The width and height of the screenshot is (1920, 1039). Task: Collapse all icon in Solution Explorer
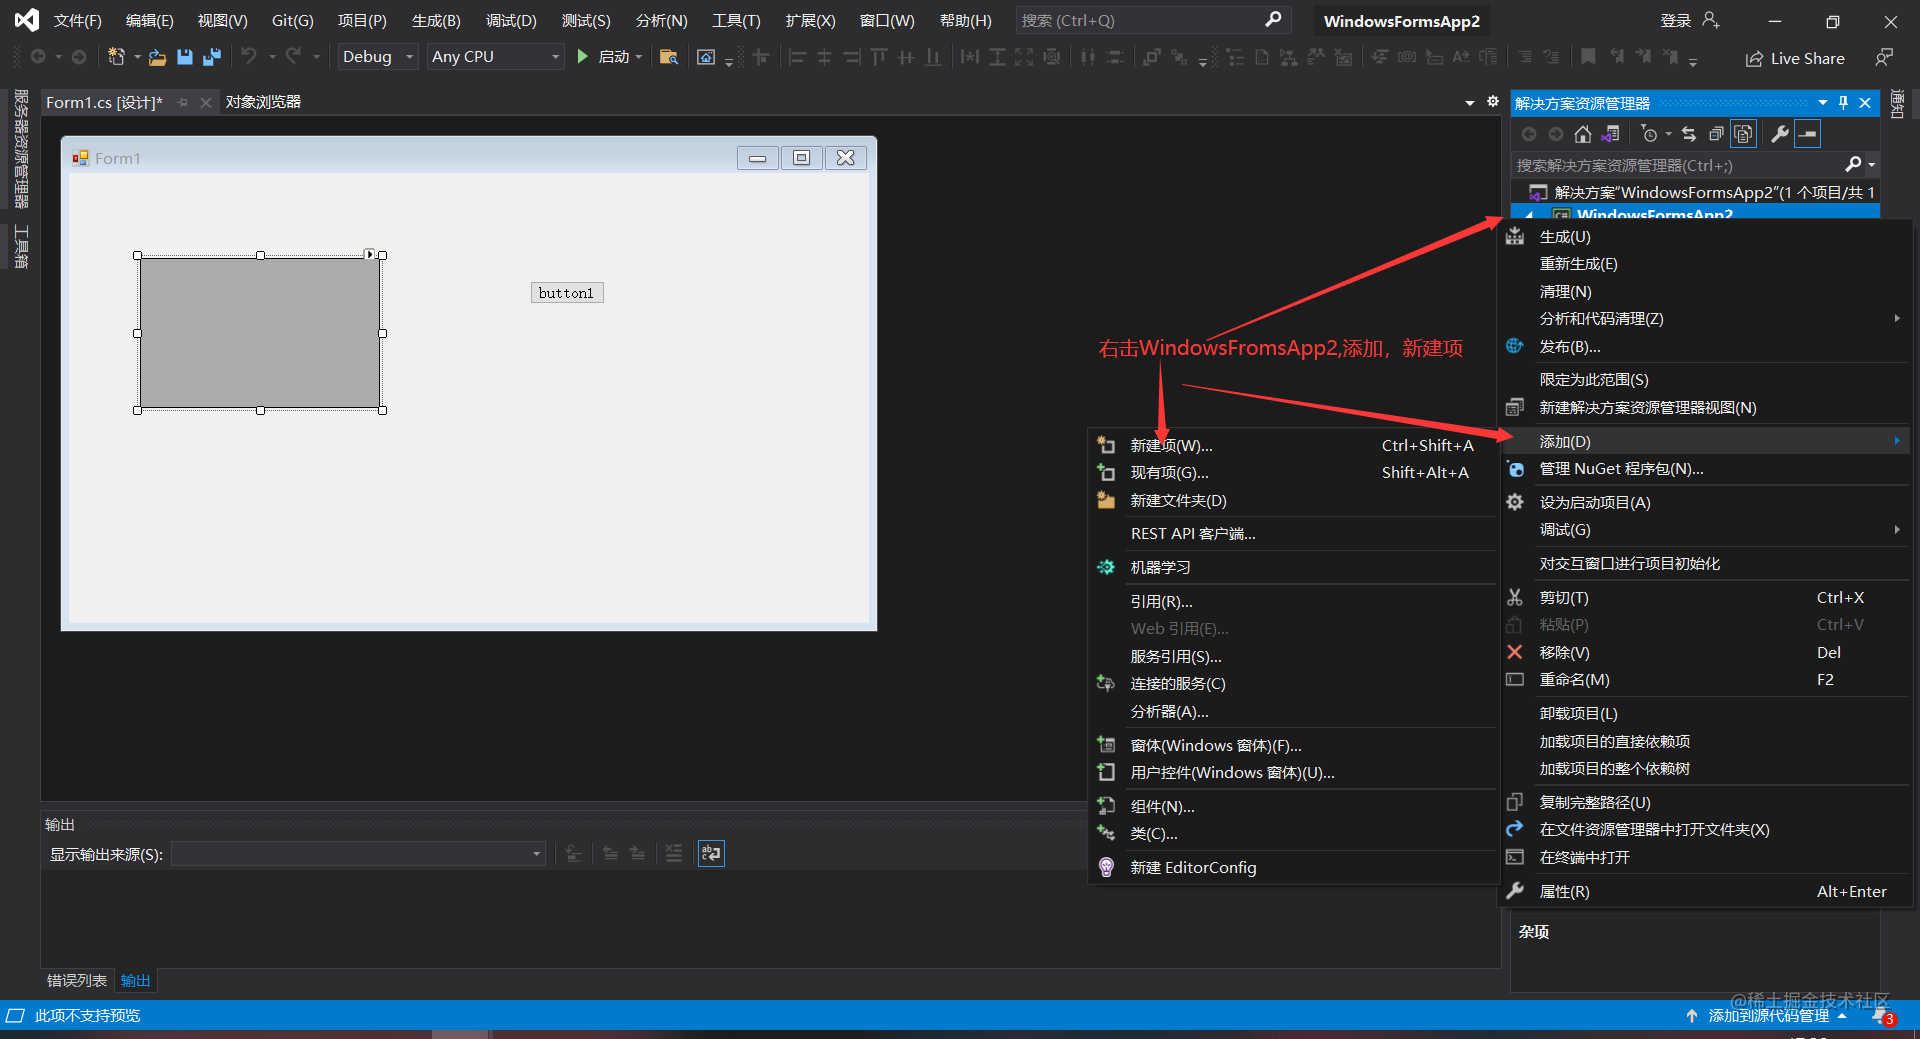click(x=1716, y=134)
